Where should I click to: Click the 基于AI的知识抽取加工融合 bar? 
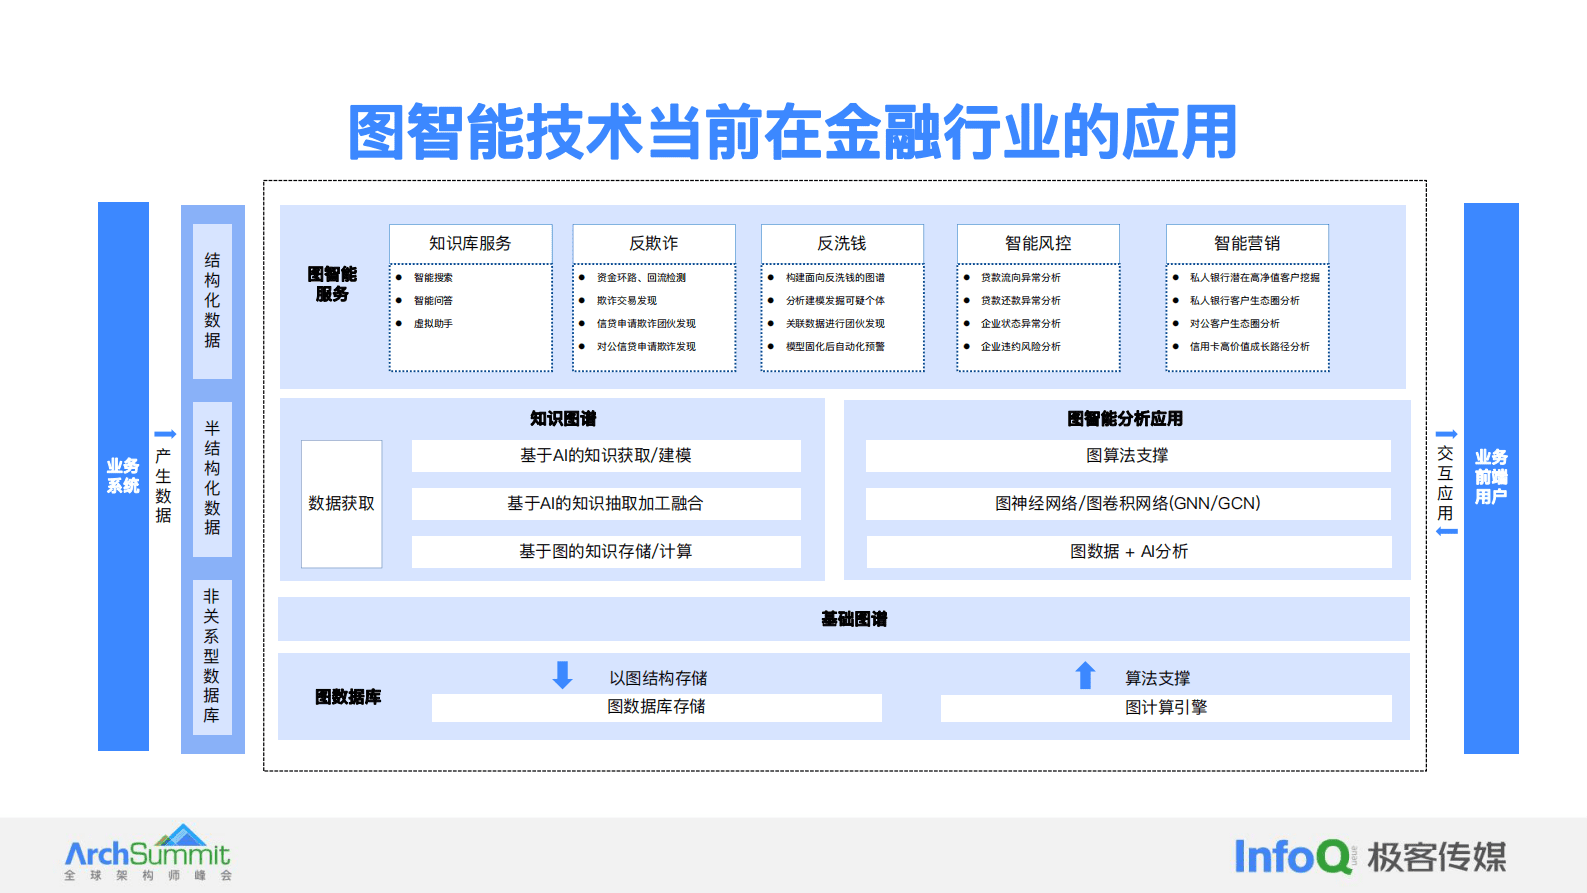pyautogui.click(x=606, y=504)
